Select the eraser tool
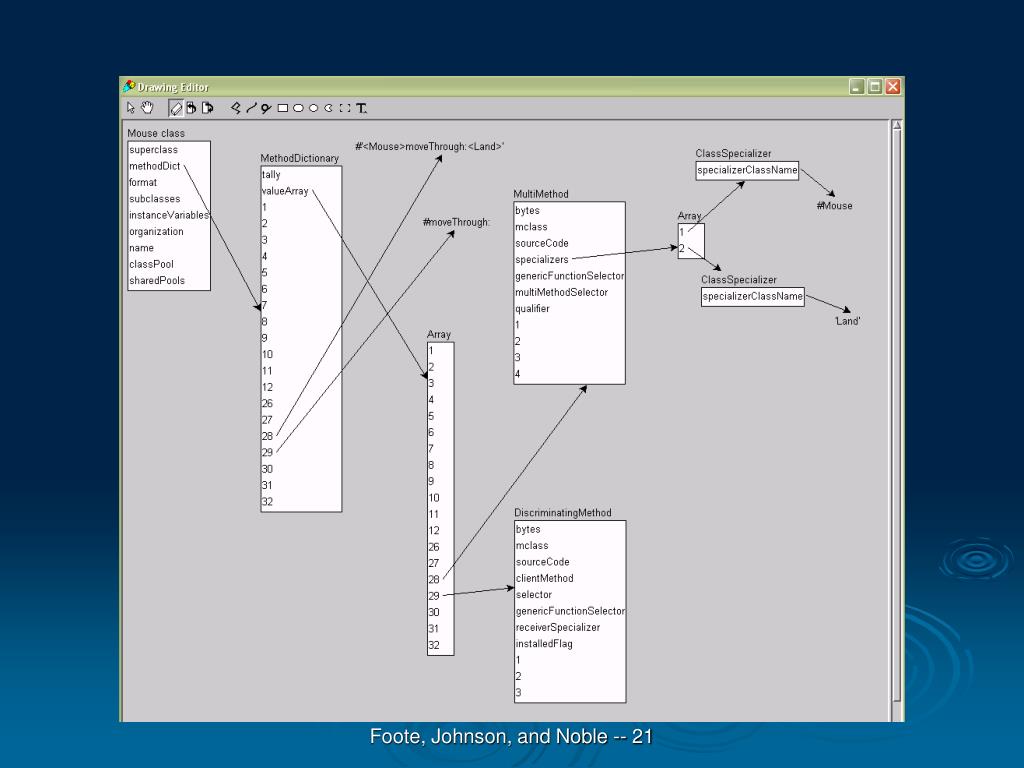The image size is (1024, 768). tap(176, 108)
